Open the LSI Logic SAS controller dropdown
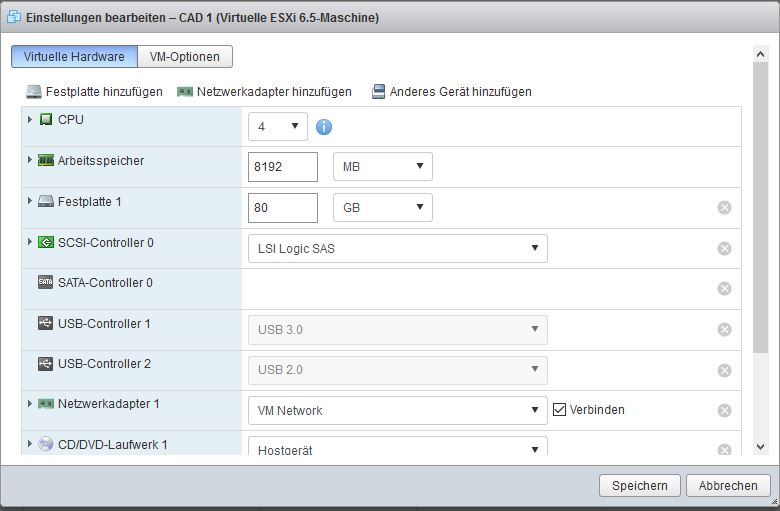Viewport: 780px width, 511px height. tap(397, 249)
